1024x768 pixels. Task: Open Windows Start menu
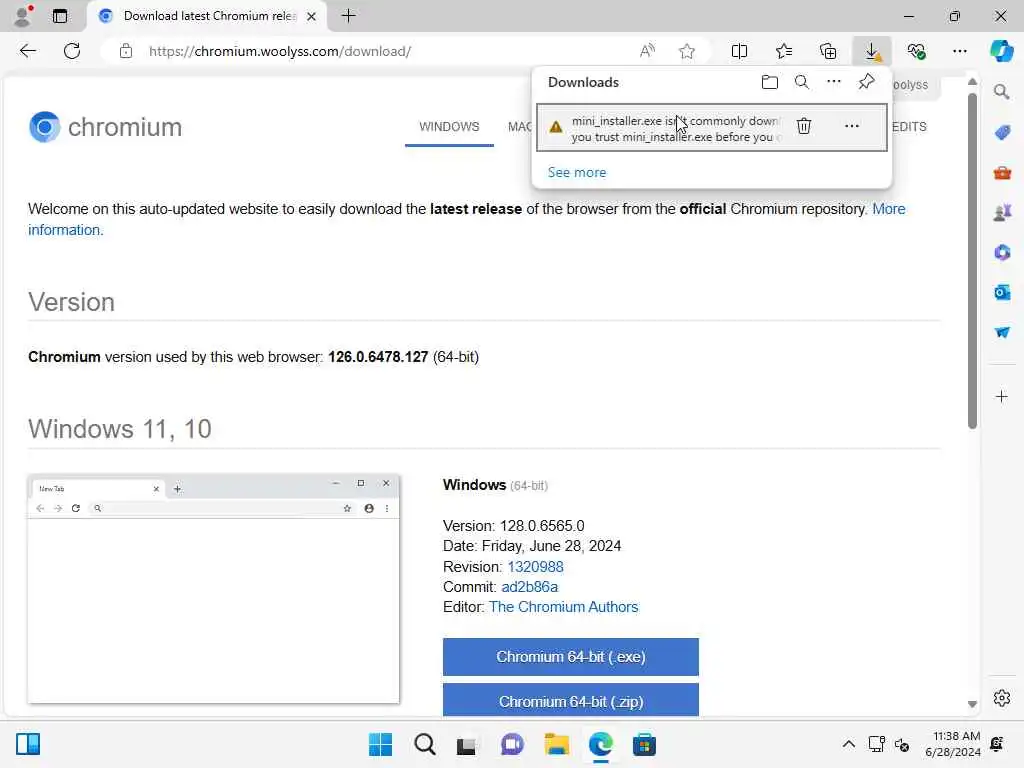(x=381, y=744)
